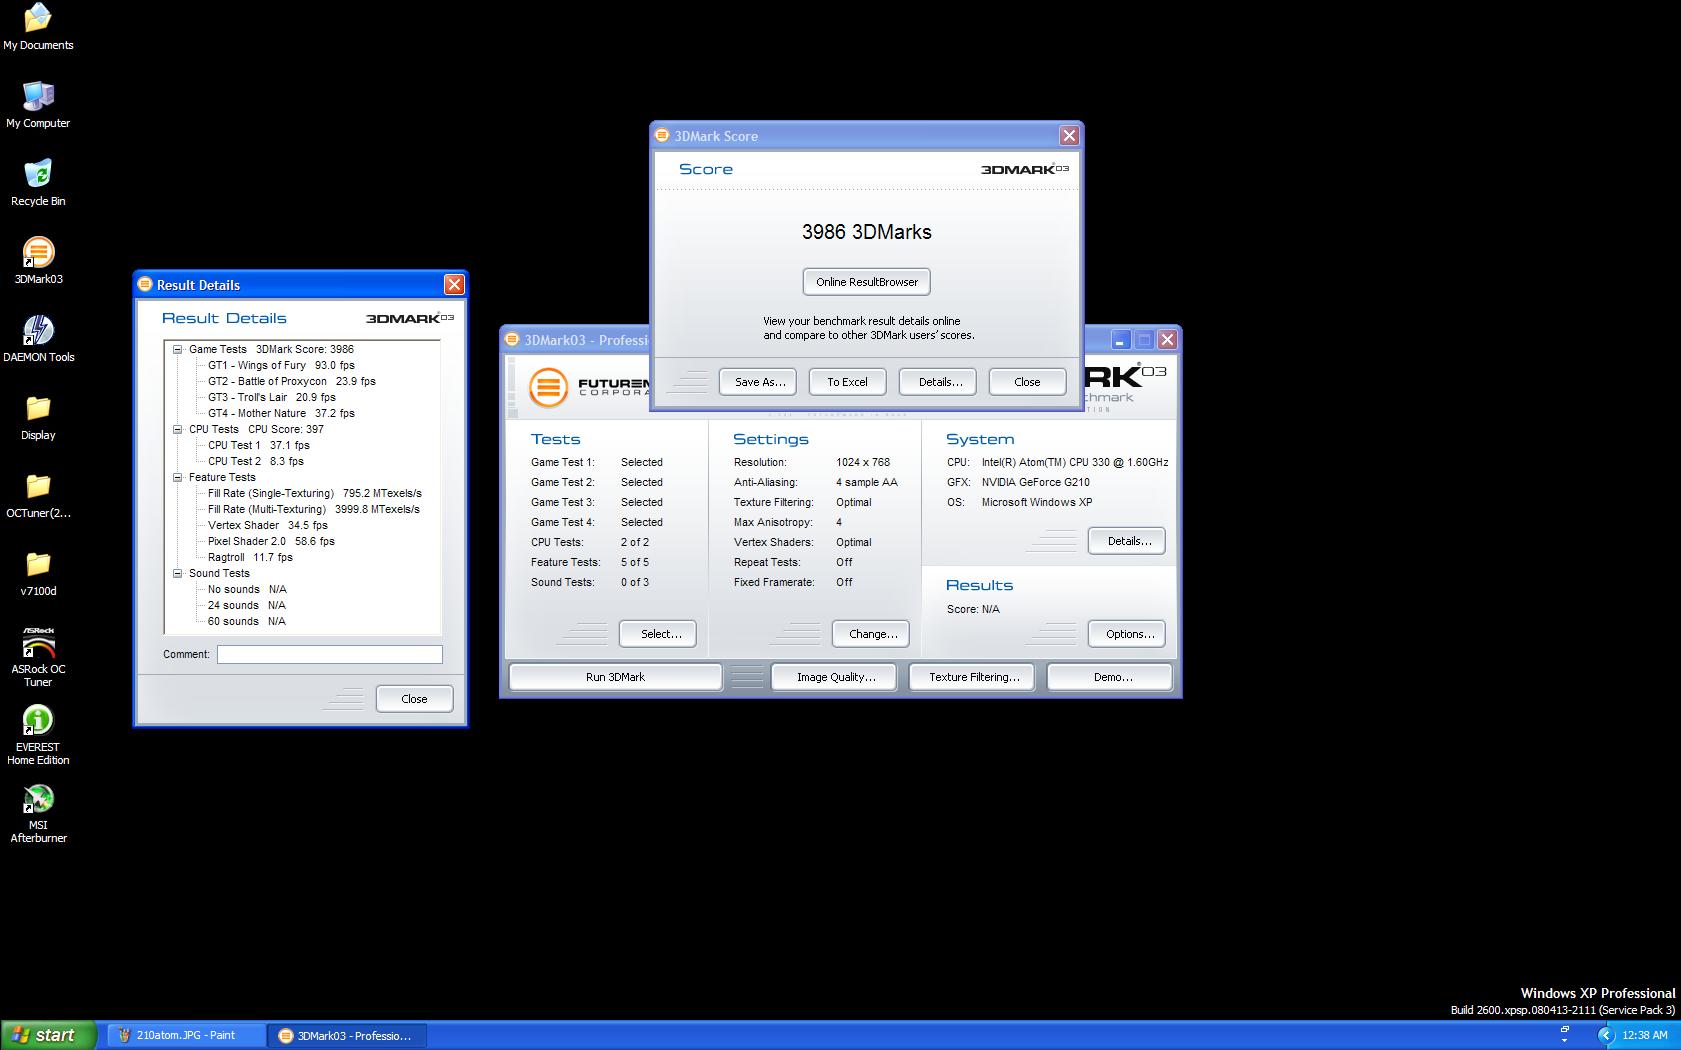Open Texture Filtering... tool

974,677
